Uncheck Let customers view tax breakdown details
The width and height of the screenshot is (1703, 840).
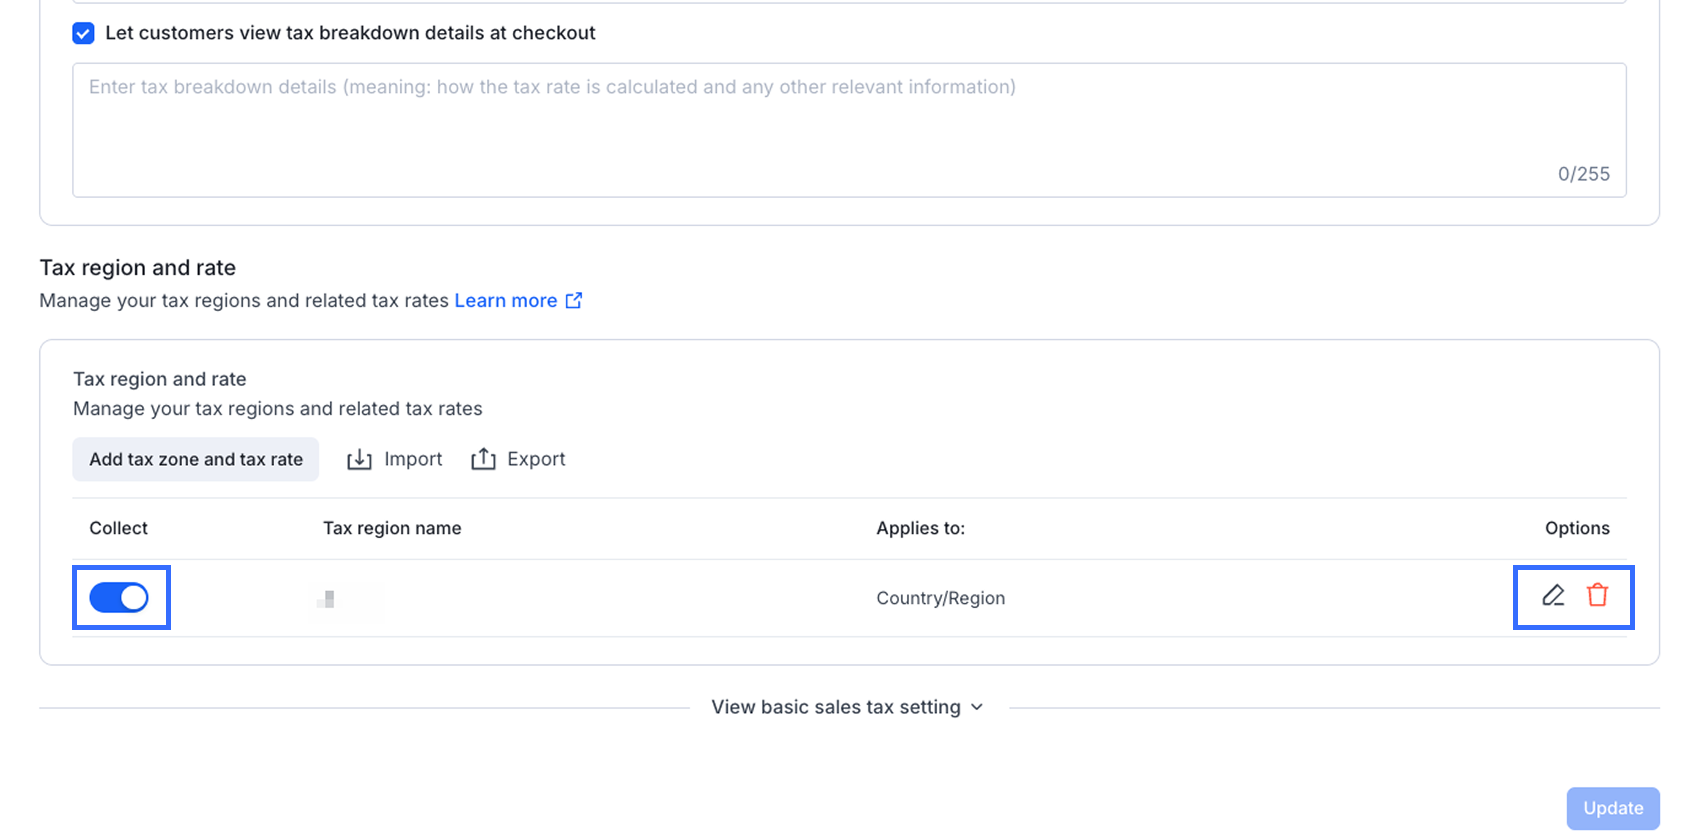point(84,33)
